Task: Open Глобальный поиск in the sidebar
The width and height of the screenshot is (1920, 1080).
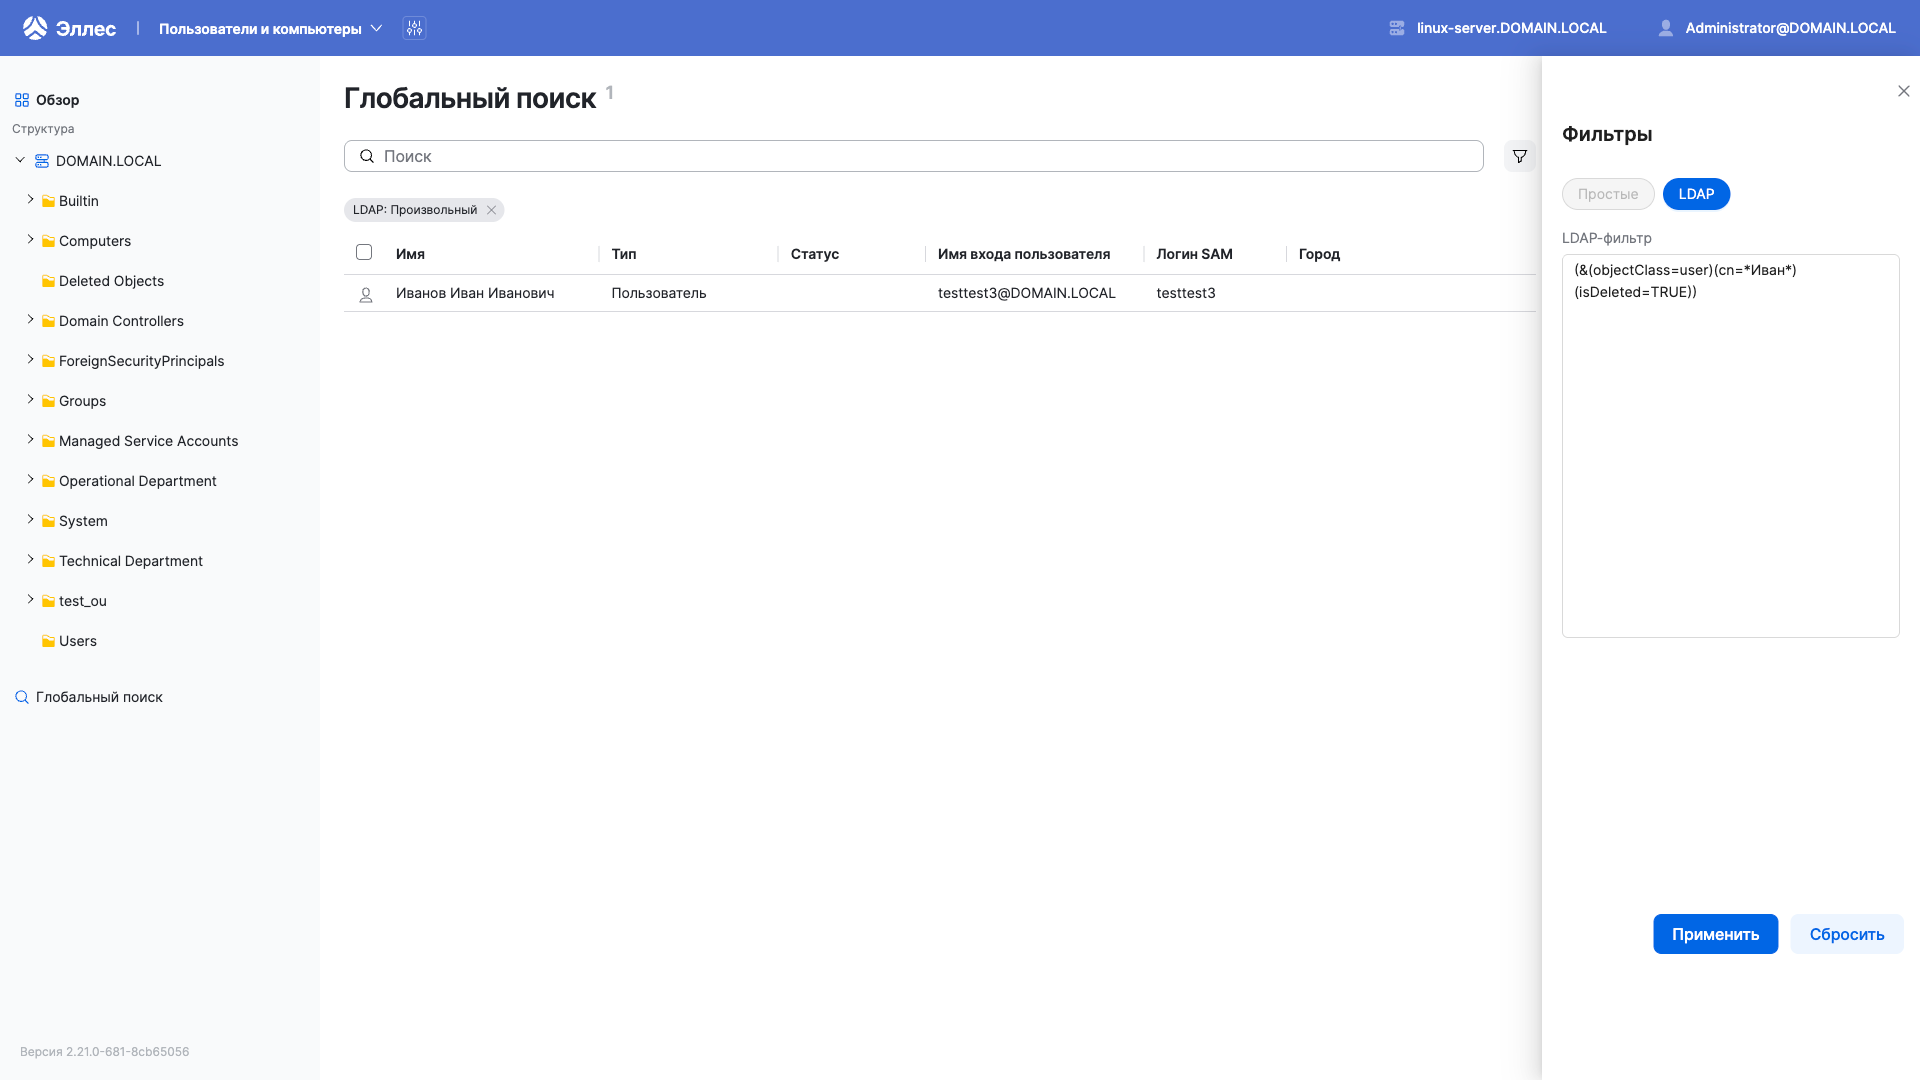Action: tap(99, 697)
